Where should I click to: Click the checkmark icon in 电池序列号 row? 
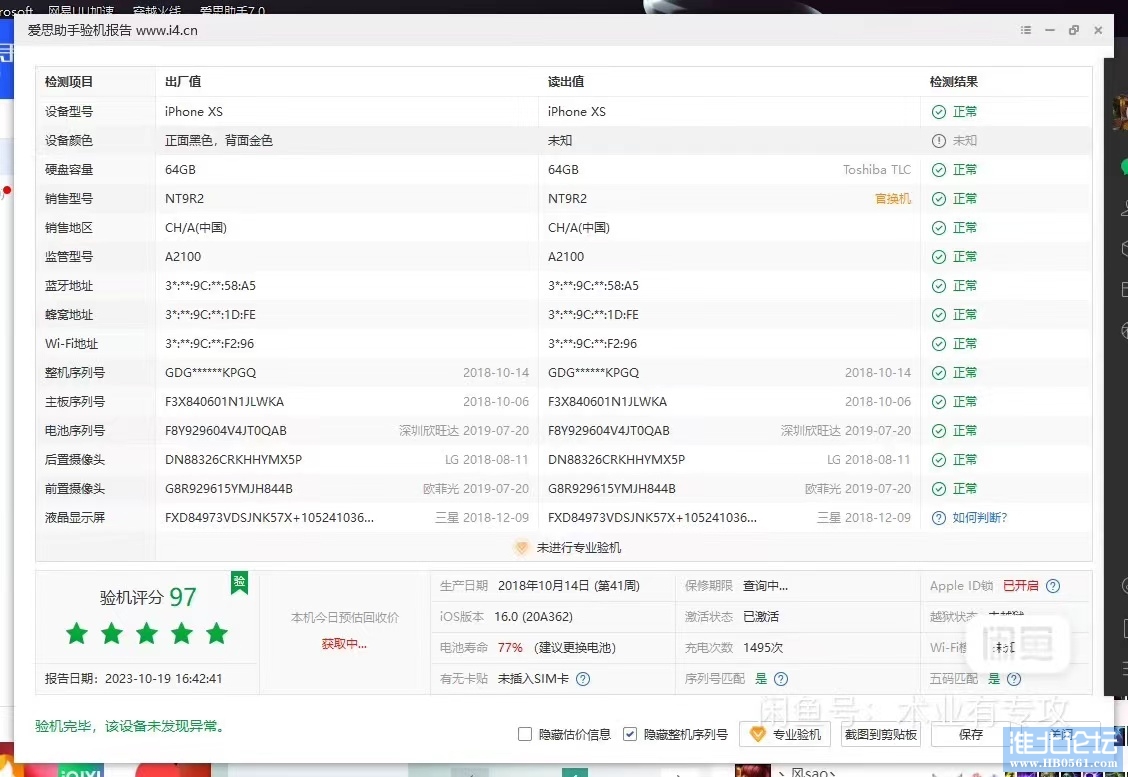click(939, 431)
